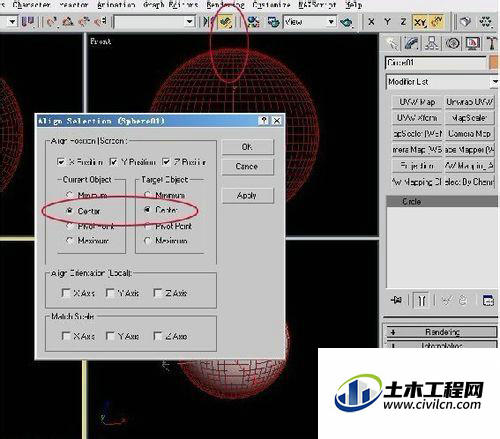Enable X Axis in Match Scale
The width and height of the screenshot is (500, 439).
(66, 336)
